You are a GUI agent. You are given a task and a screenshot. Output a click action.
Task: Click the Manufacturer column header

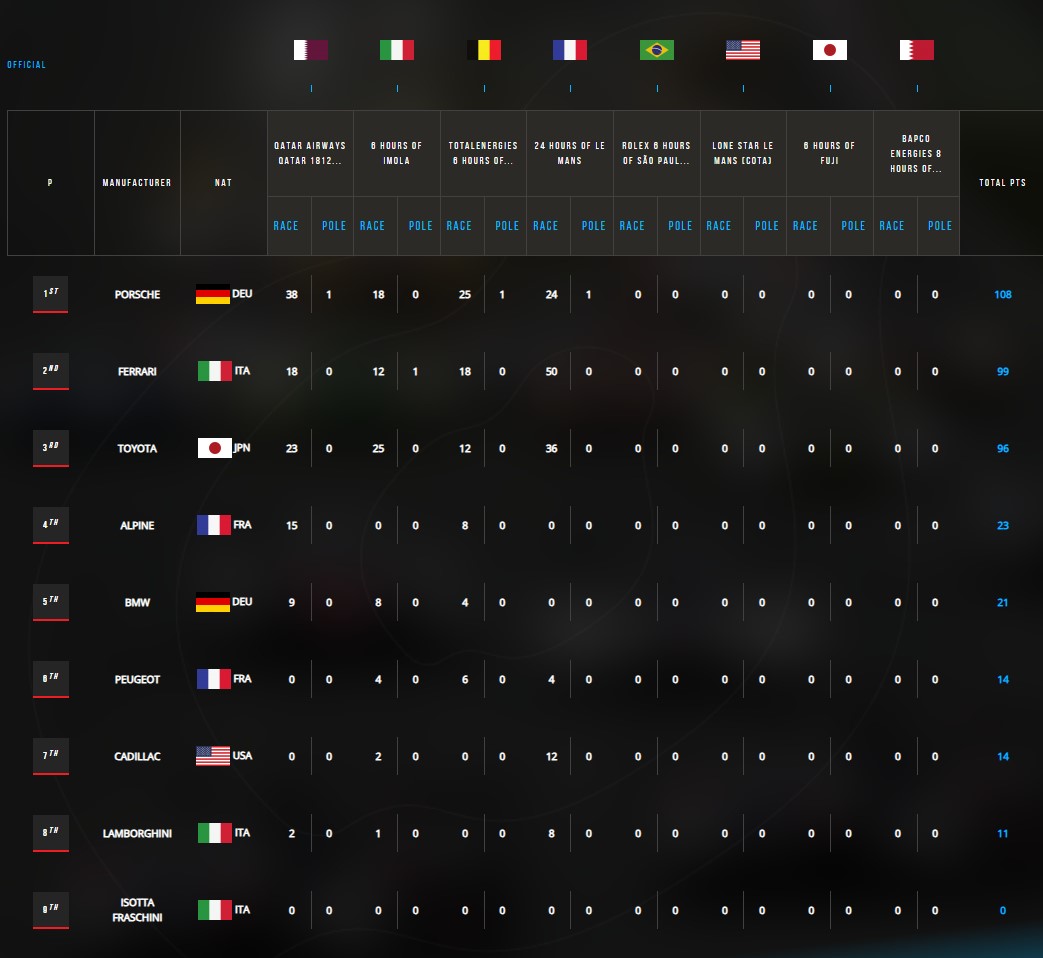coord(137,183)
